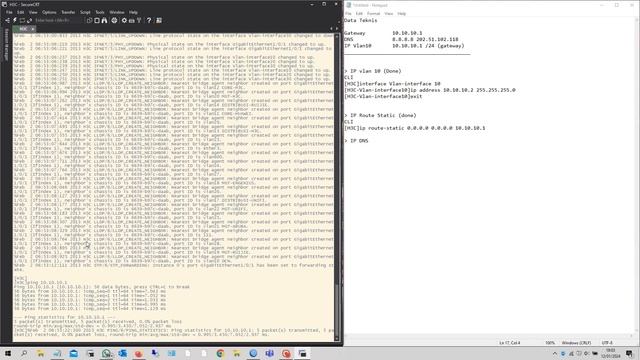640x360 pixels.
Task: Click the Connect in Tab toolbar icon
Action: (22, 20)
